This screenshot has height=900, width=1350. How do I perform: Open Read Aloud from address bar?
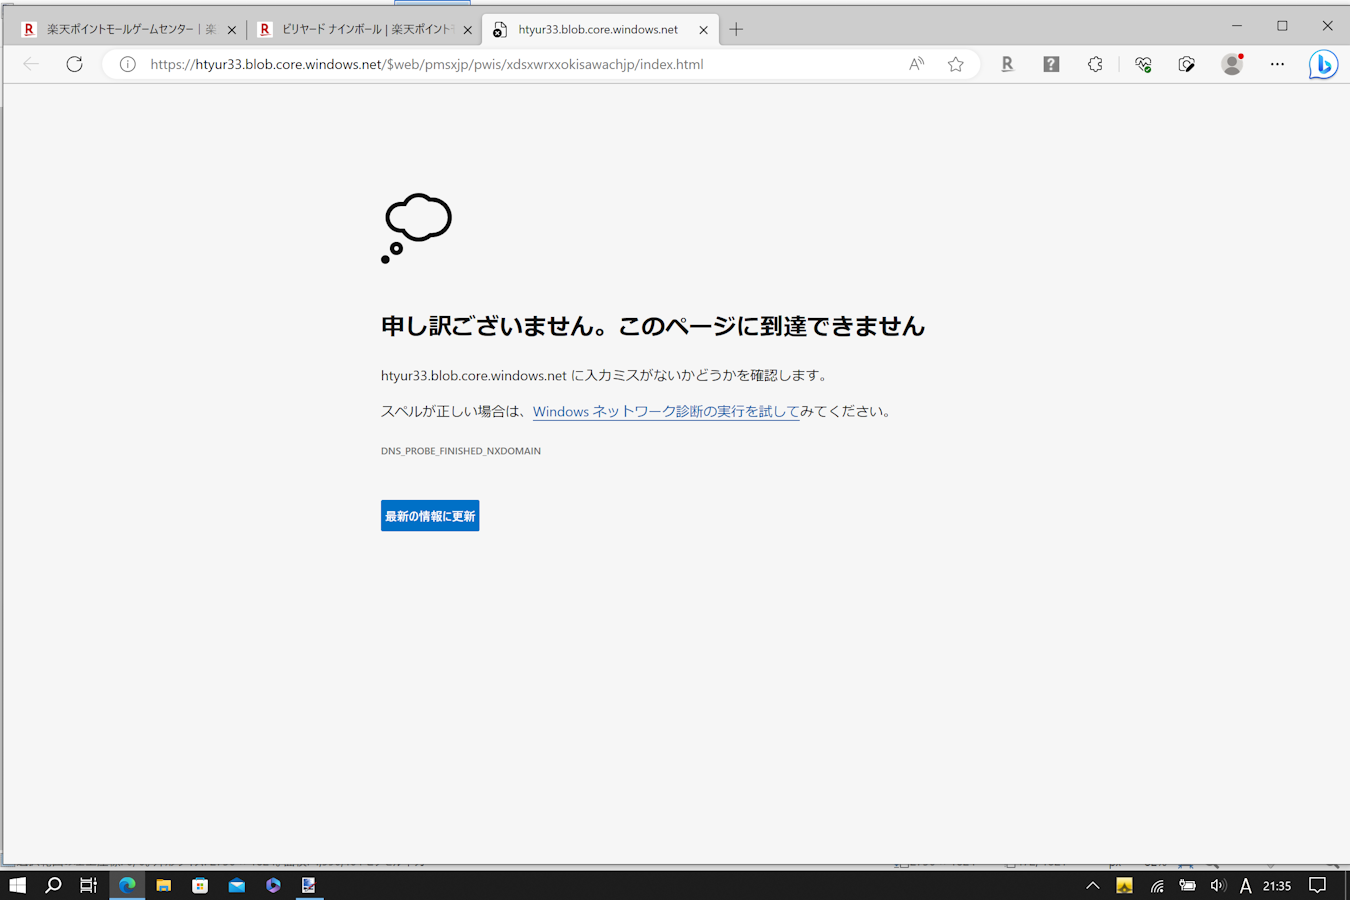[x=916, y=64]
